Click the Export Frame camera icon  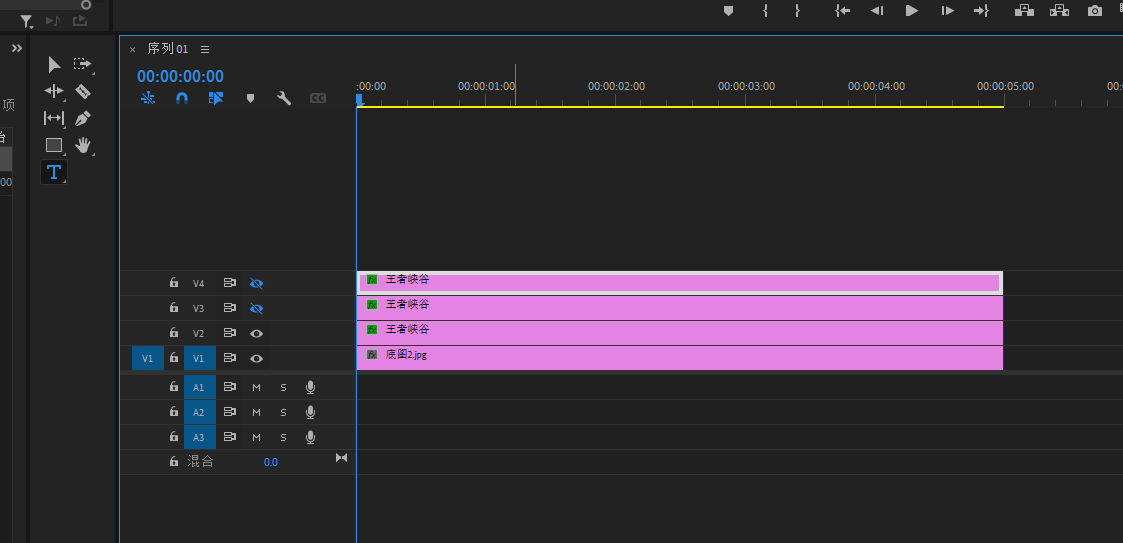click(1095, 11)
